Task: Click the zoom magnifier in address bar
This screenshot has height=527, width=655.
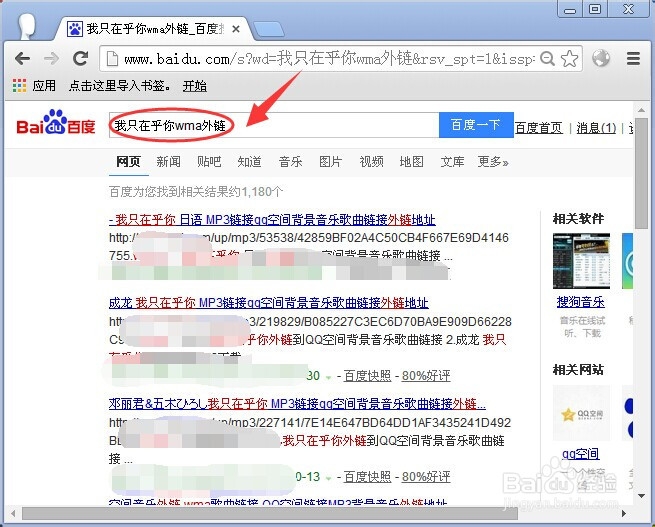Action: pos(547,58)
